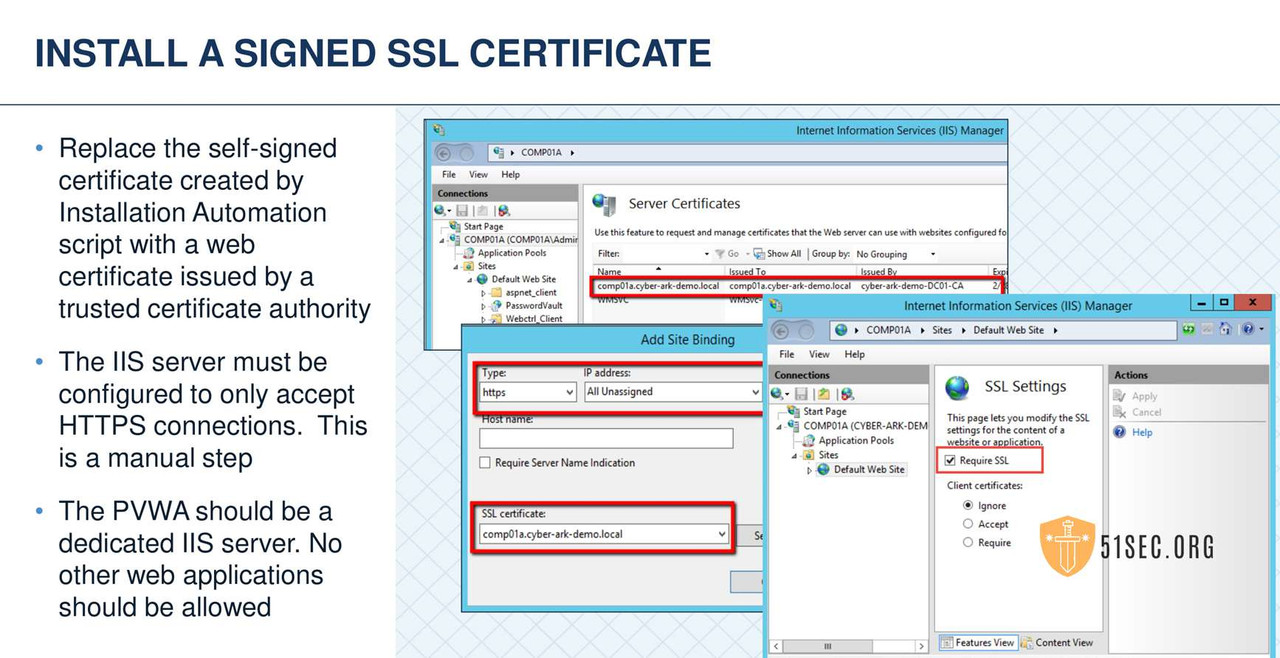Click Show All icon in filter bar
Screen dimensions: 1280x658
(x=758, y=254)
